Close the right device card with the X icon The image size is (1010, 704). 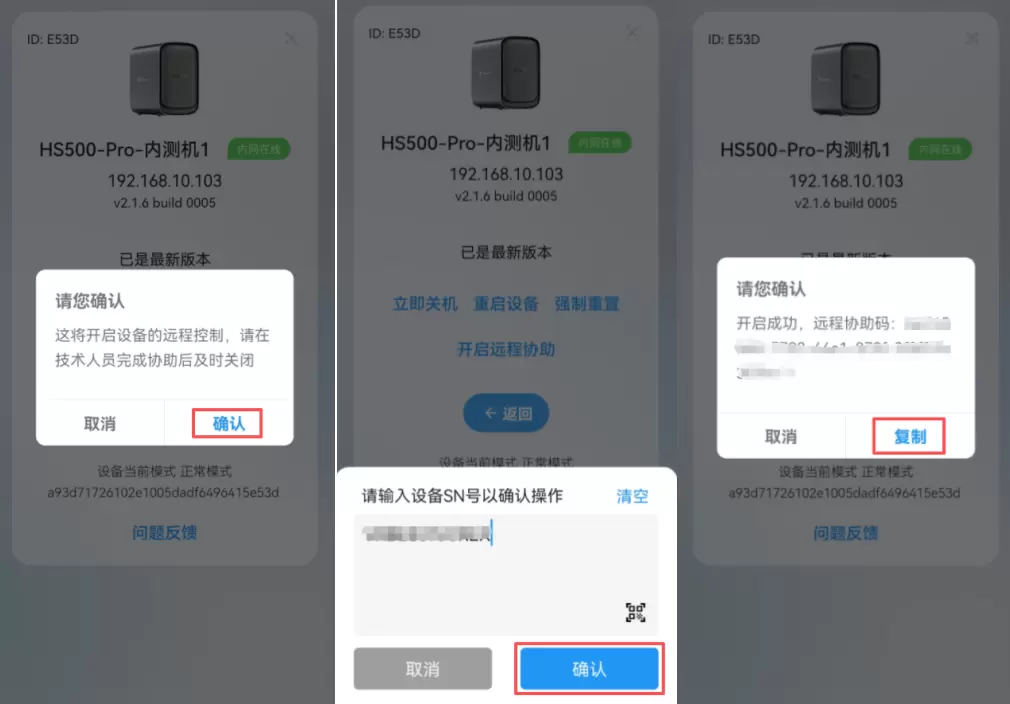[972, 39]
